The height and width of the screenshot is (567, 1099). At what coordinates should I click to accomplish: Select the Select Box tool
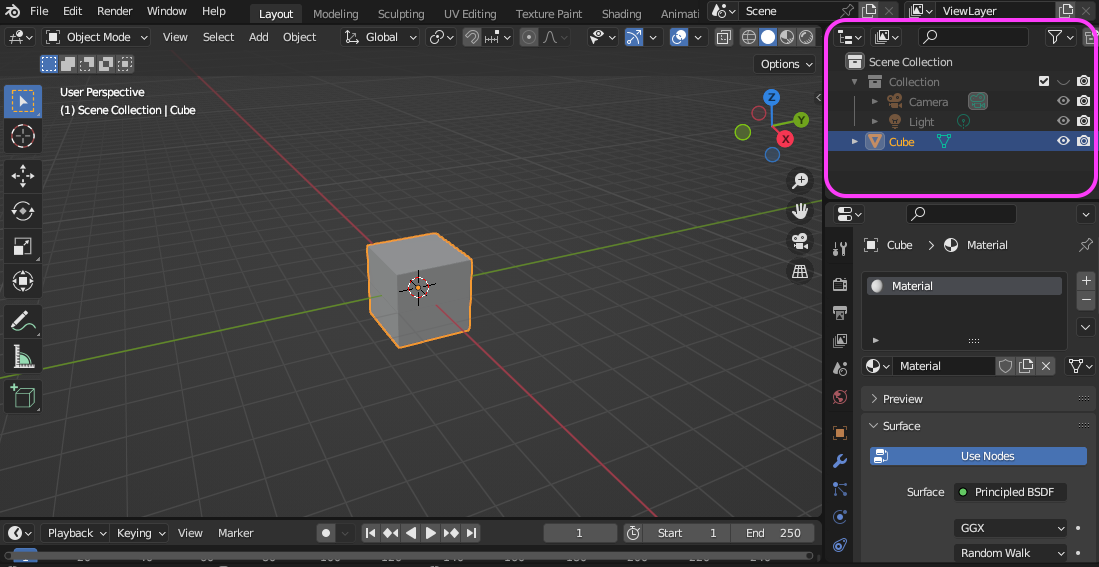[x=23, y=102]
